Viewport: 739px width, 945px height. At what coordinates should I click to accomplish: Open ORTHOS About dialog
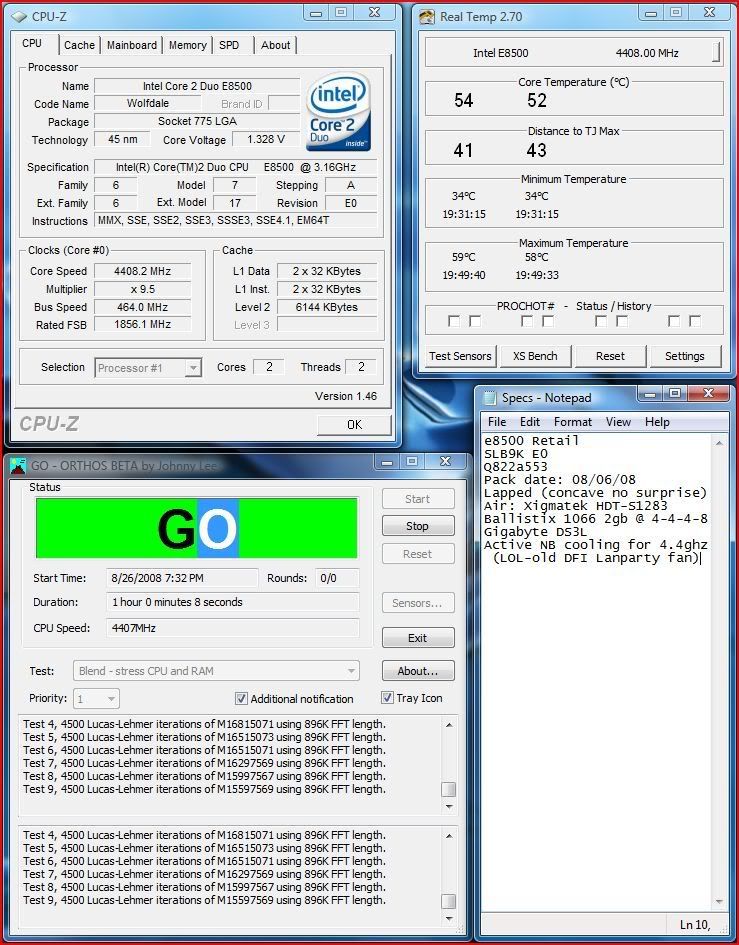[x=418, y=671]
